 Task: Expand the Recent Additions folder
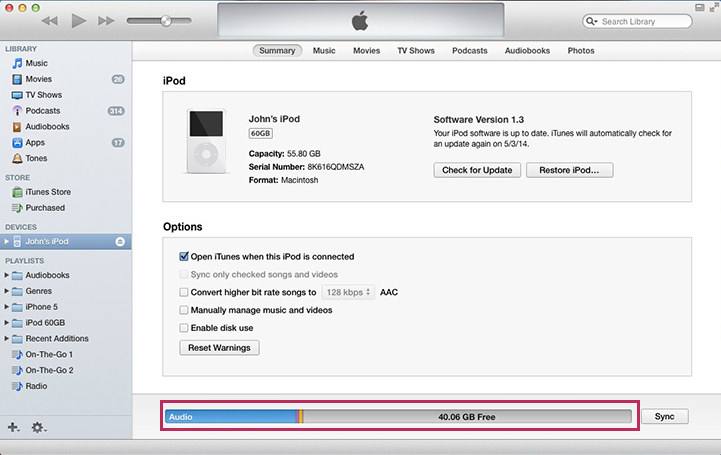[6, 338]
